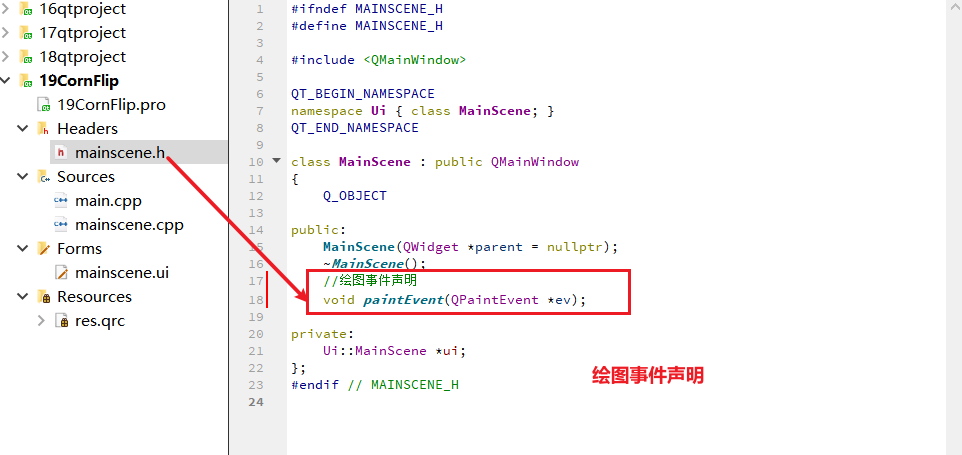This screenshot has width=962, height=455.
Task: Click the main.cpp file icon
Action: (60, 201)
